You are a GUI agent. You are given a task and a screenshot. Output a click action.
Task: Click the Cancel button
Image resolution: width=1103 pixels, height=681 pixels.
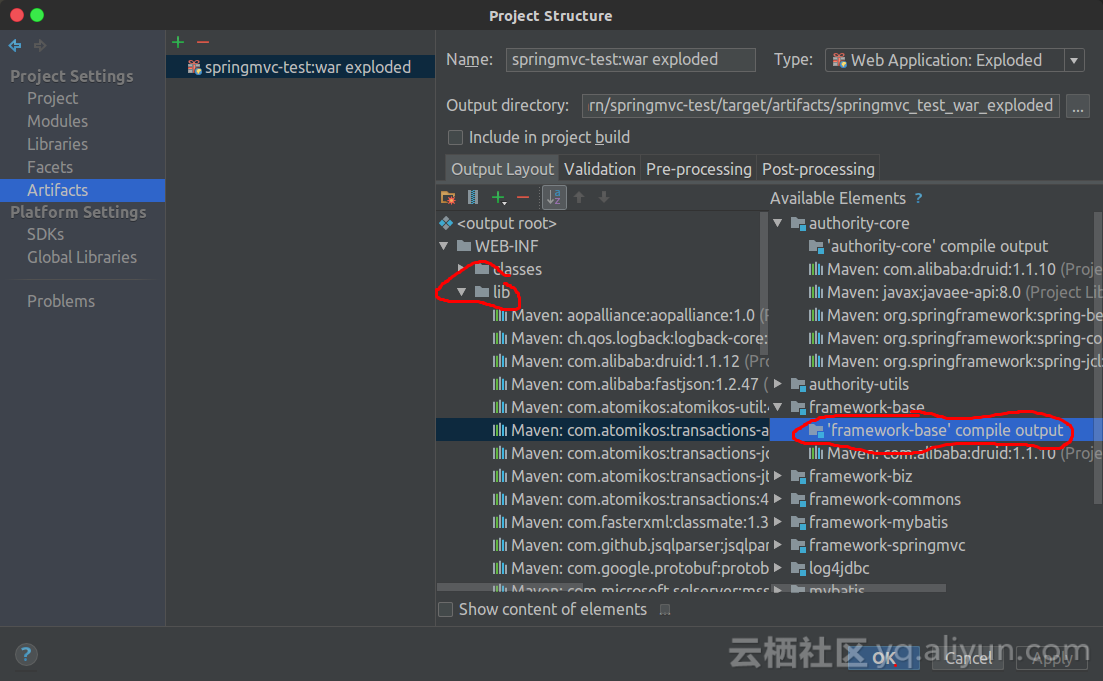969,658
